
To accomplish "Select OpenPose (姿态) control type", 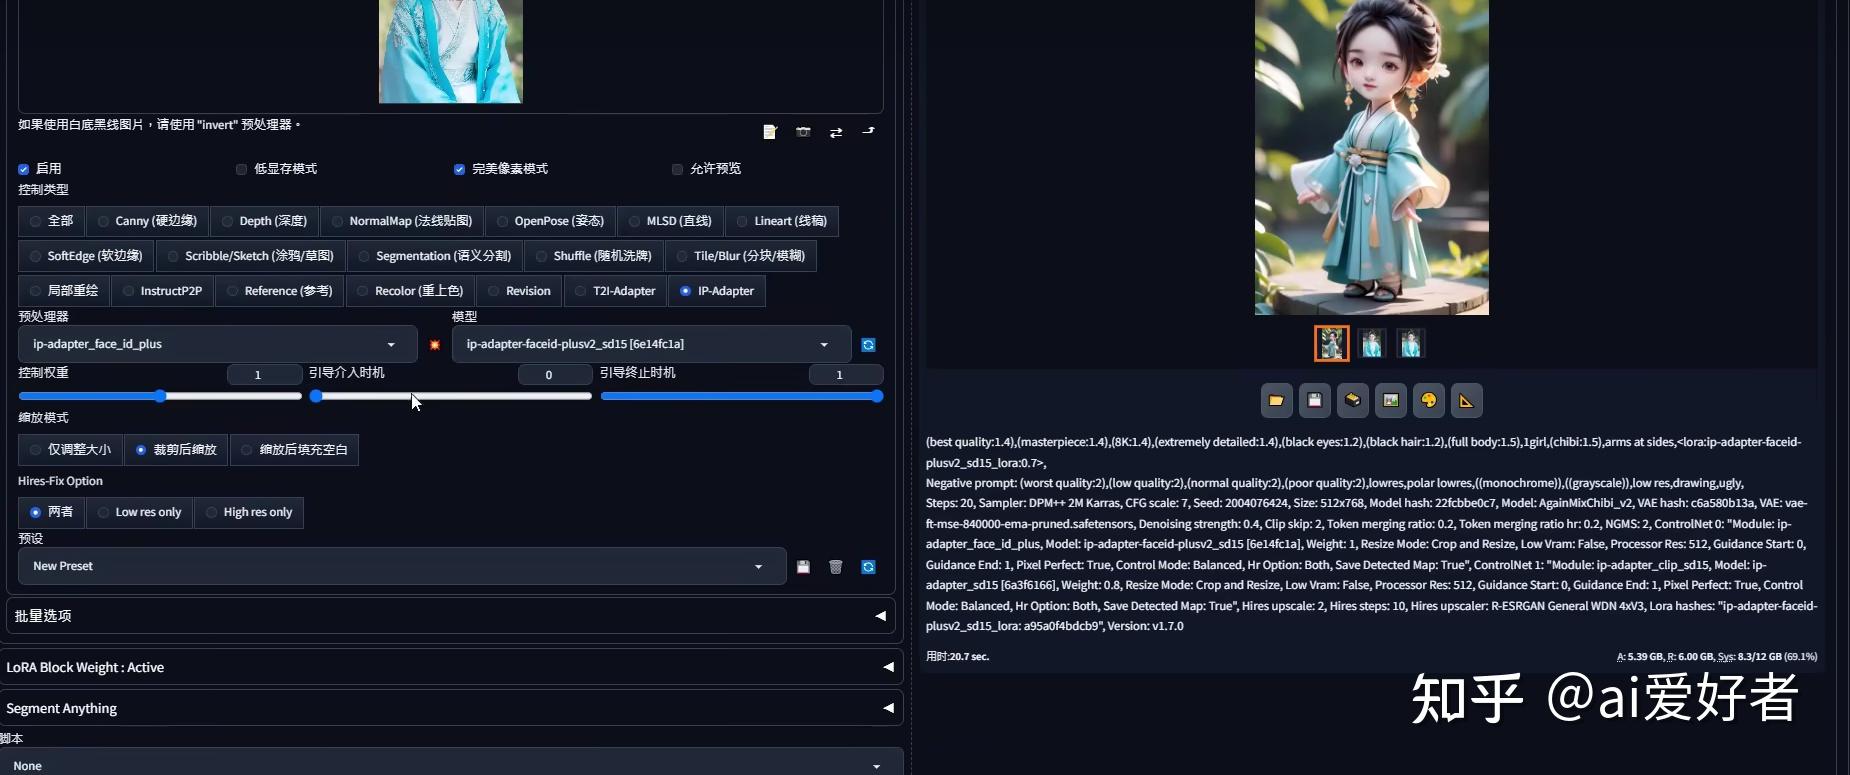I will [x=550, y=221].
